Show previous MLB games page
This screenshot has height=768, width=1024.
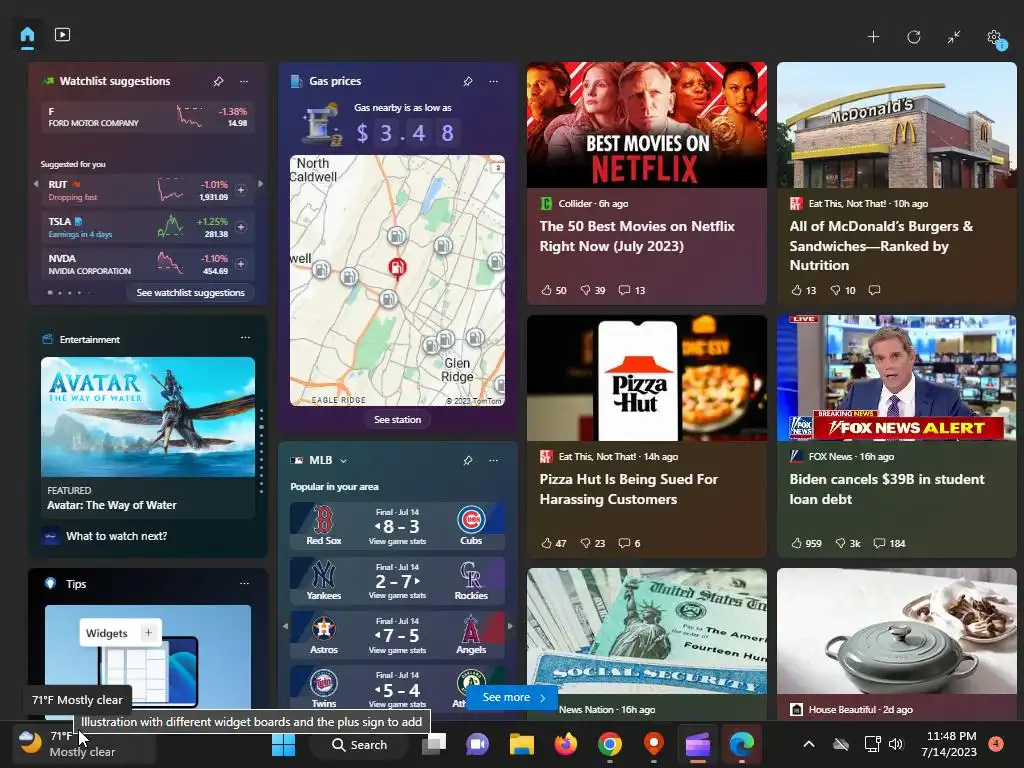285,626
